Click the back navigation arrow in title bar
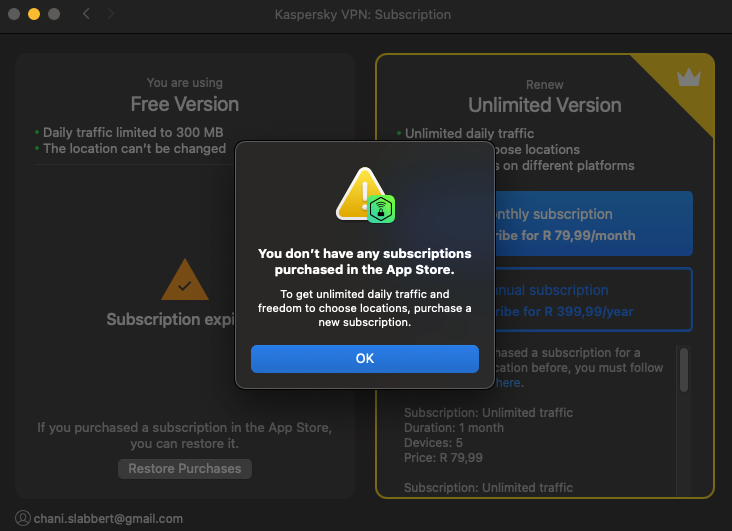 [86, 14]
